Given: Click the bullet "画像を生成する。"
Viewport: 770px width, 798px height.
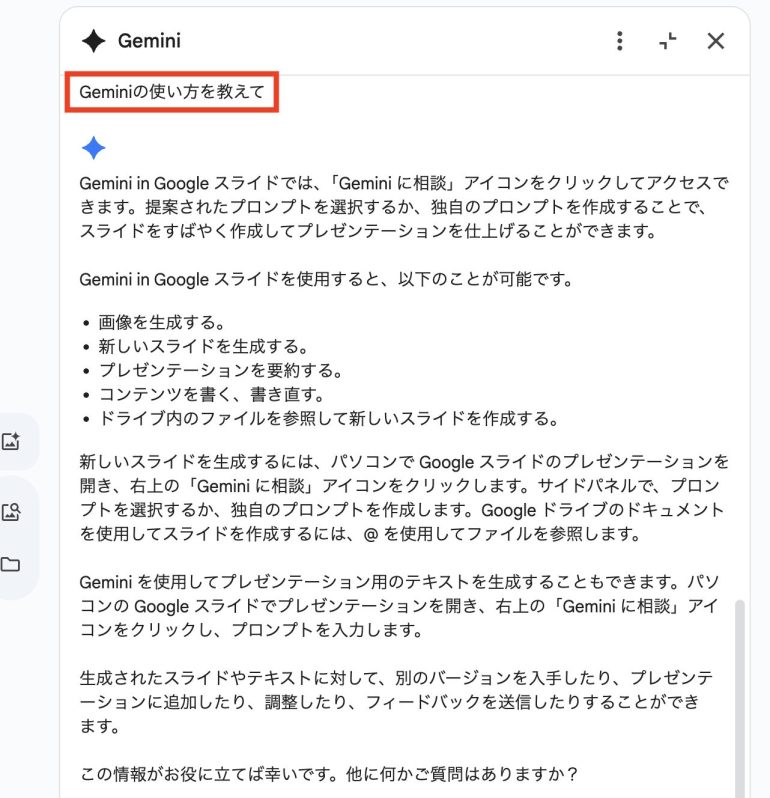Looking at the screenshot, I should (161, 322).
